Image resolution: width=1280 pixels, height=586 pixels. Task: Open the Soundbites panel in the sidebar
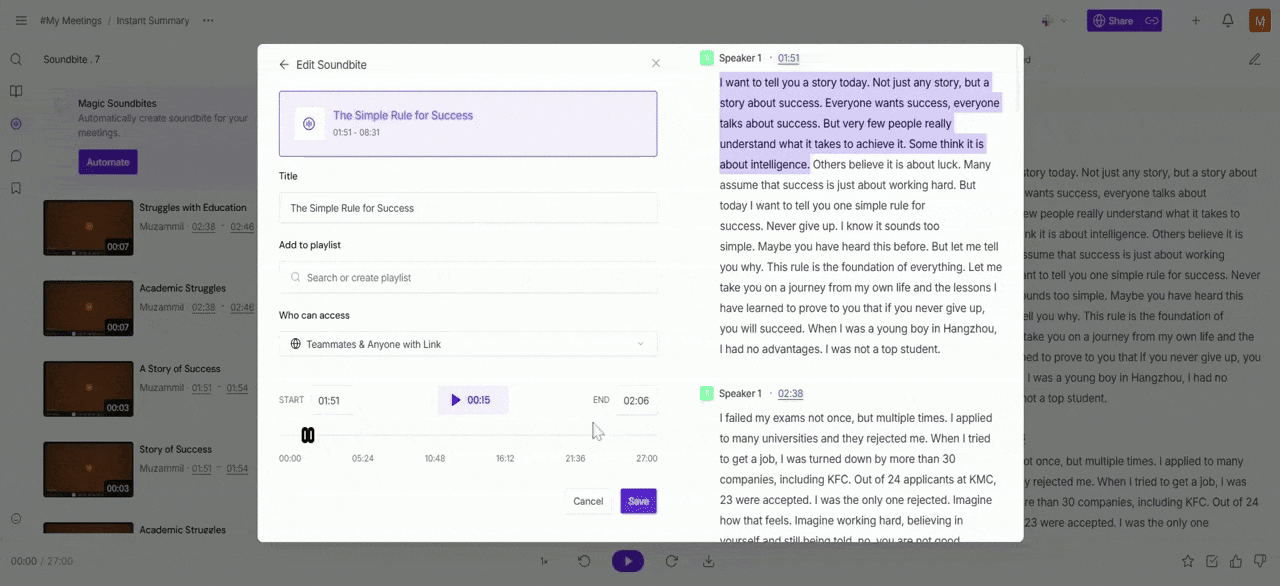pos(16,124)
